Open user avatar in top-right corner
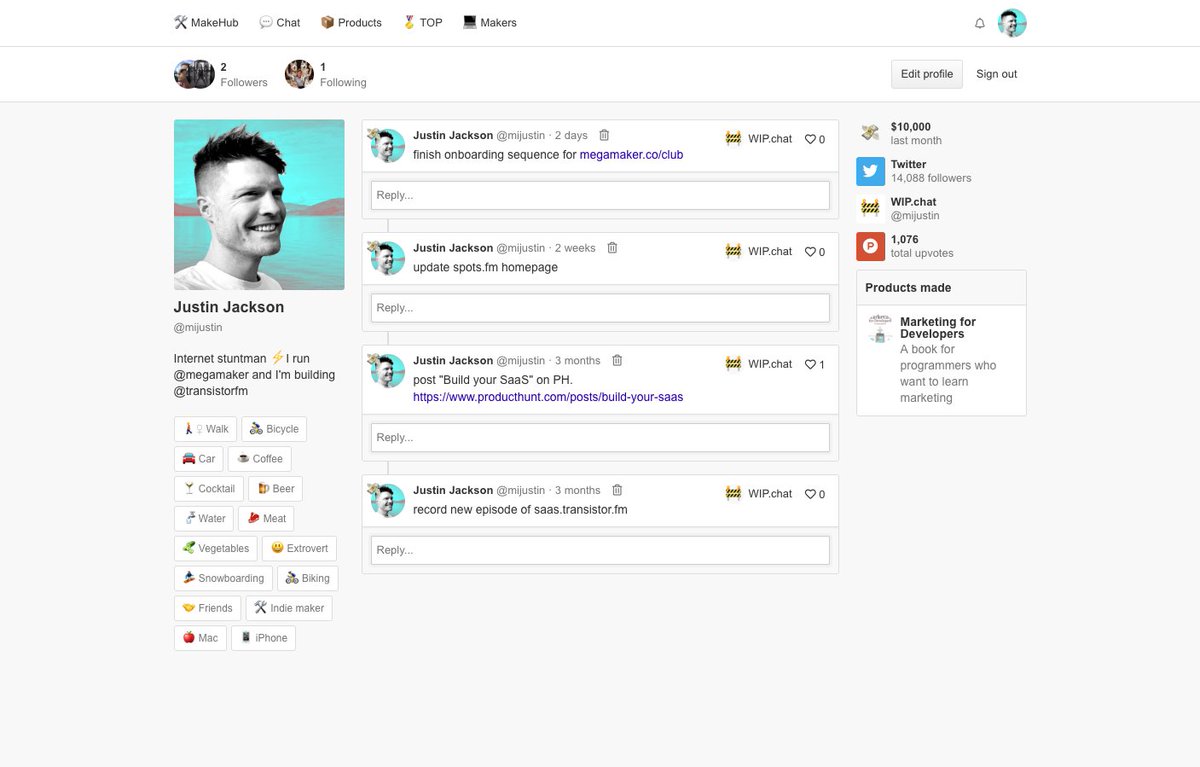The height and width of the screenshot is (767, 1200). [1012, 23]
